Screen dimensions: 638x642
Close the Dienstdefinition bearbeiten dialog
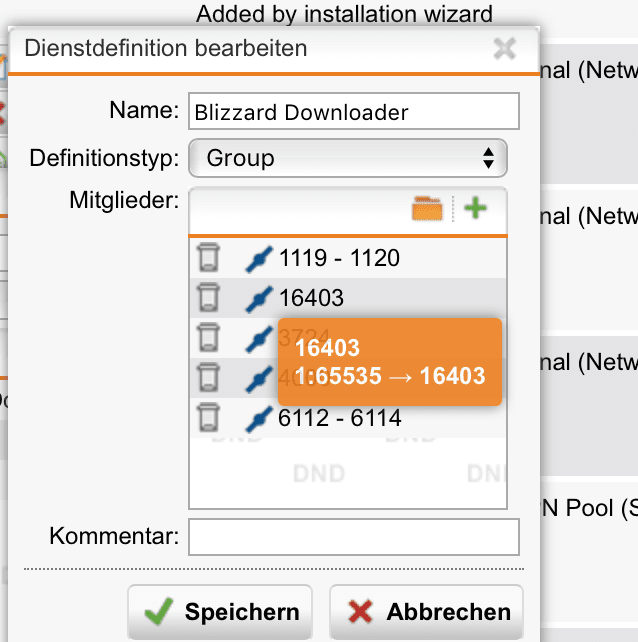coord(505,49)
